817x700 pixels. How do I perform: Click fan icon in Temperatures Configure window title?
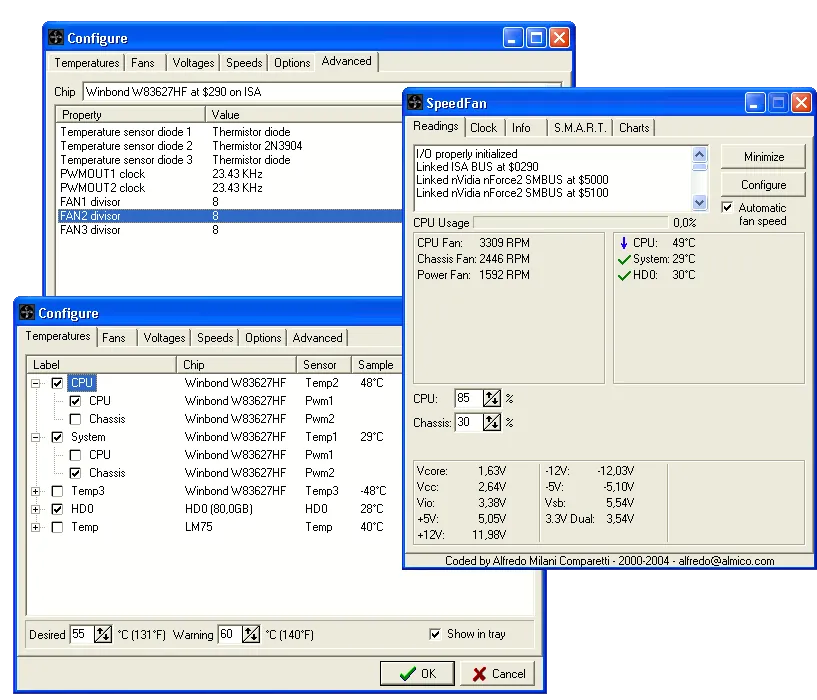(x=27, y=312)
